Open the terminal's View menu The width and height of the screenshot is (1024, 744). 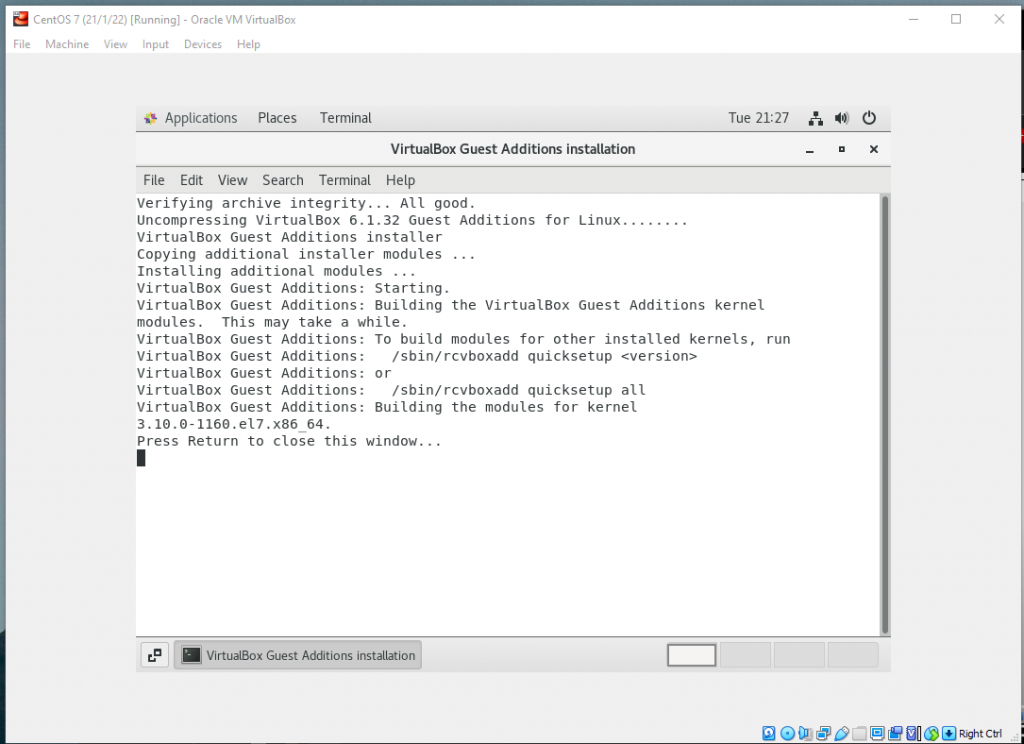(232, 180)
